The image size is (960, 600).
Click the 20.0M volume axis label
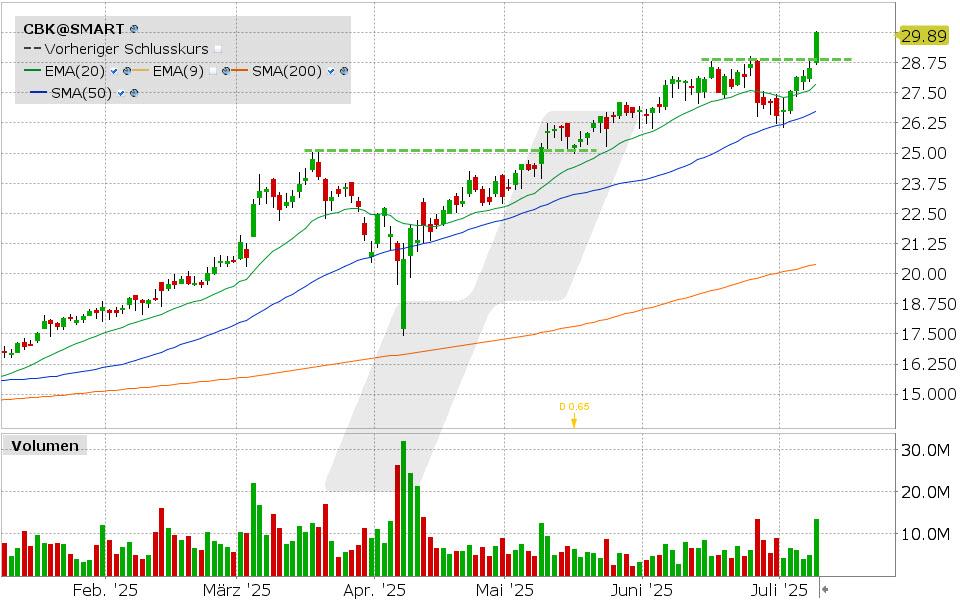tap(925, 492)
